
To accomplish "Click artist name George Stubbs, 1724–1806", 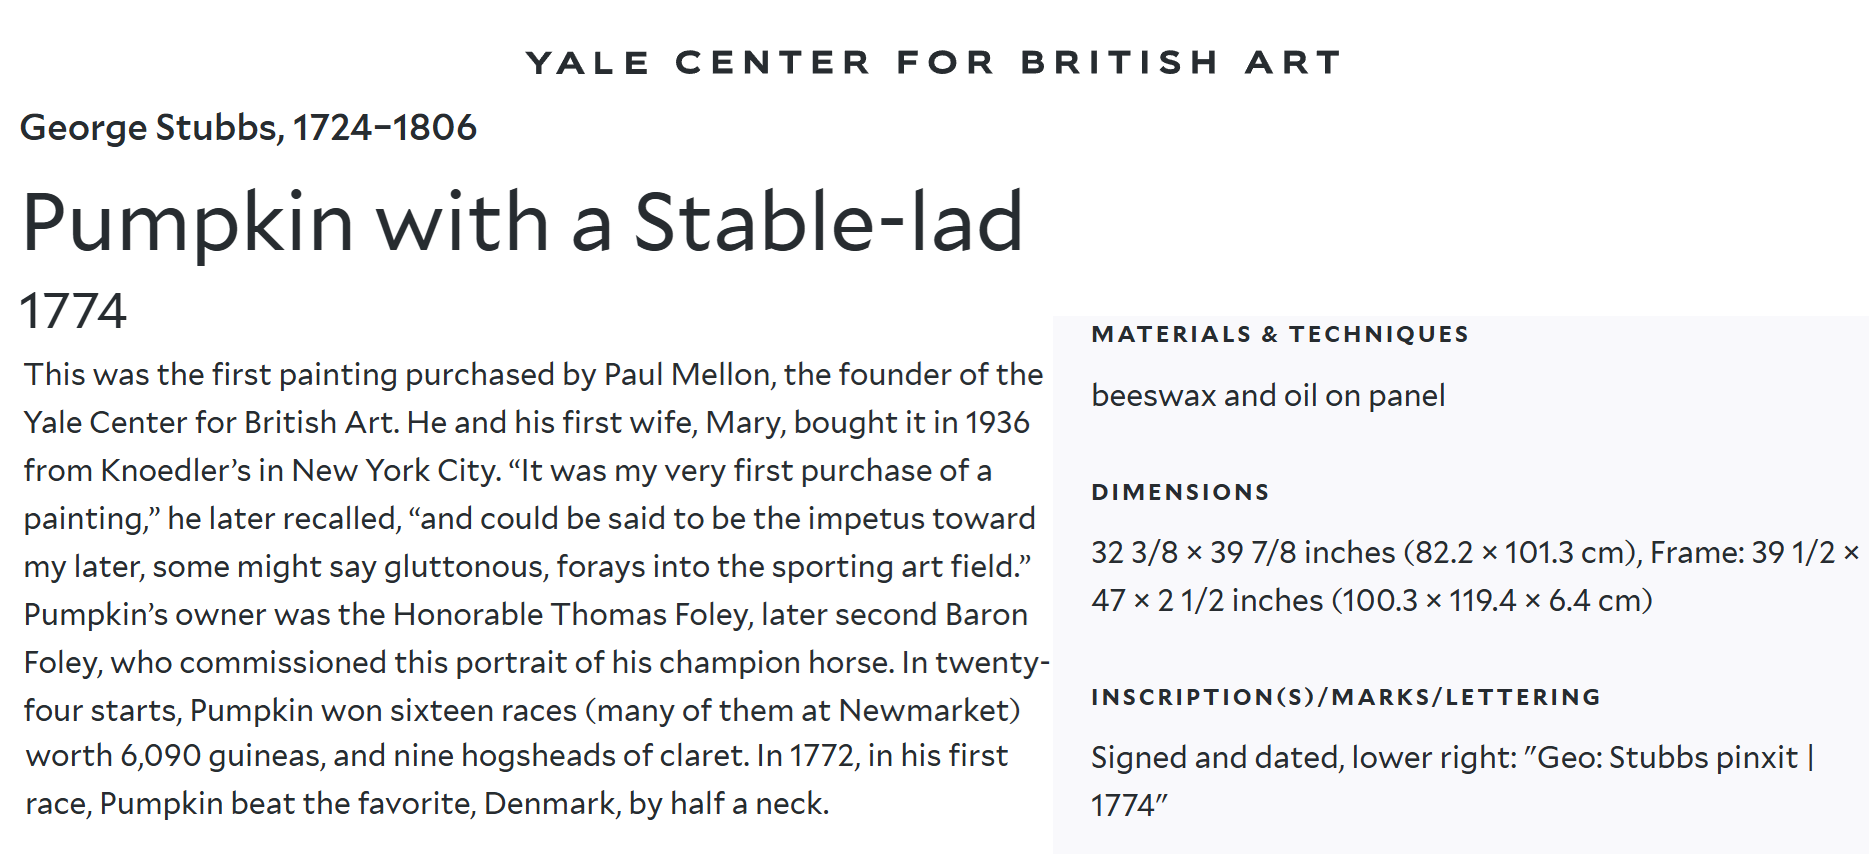I will coord(248,128).
